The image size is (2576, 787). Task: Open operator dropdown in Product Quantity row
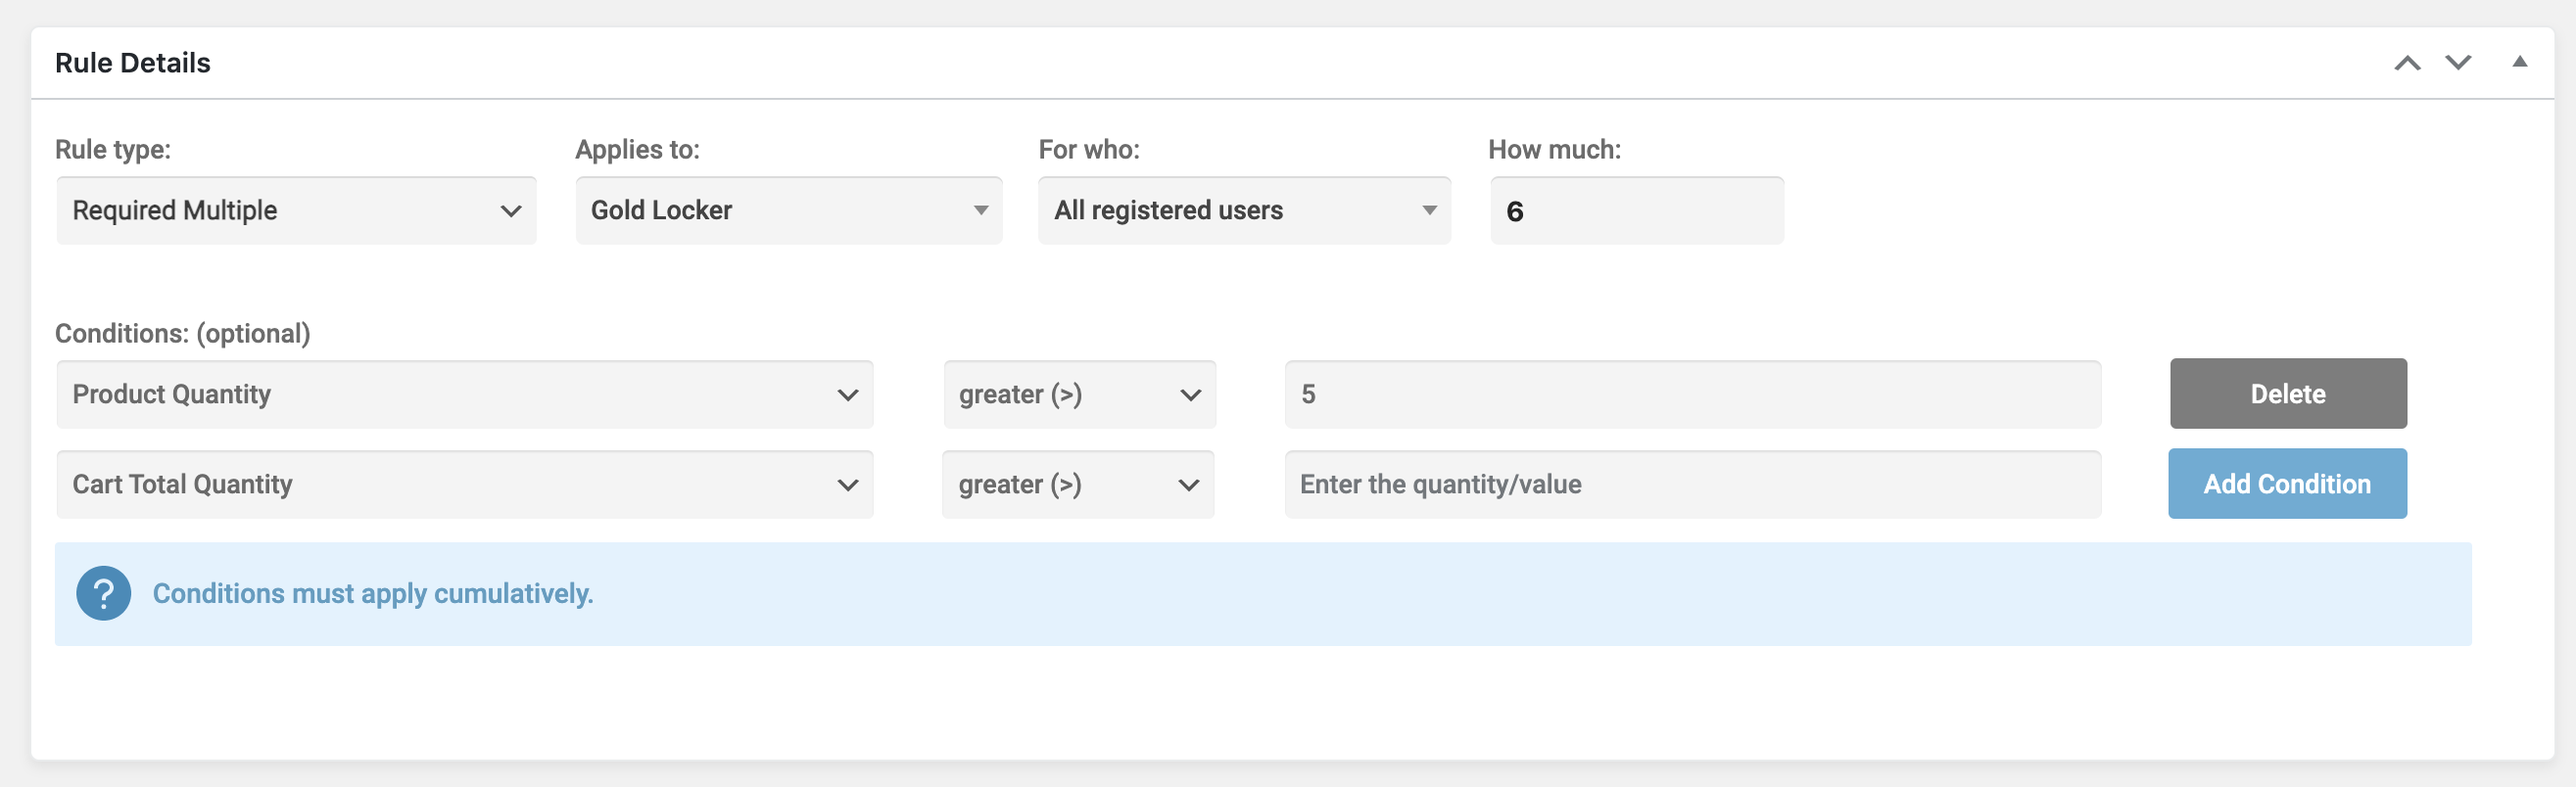click(1079, 394)
